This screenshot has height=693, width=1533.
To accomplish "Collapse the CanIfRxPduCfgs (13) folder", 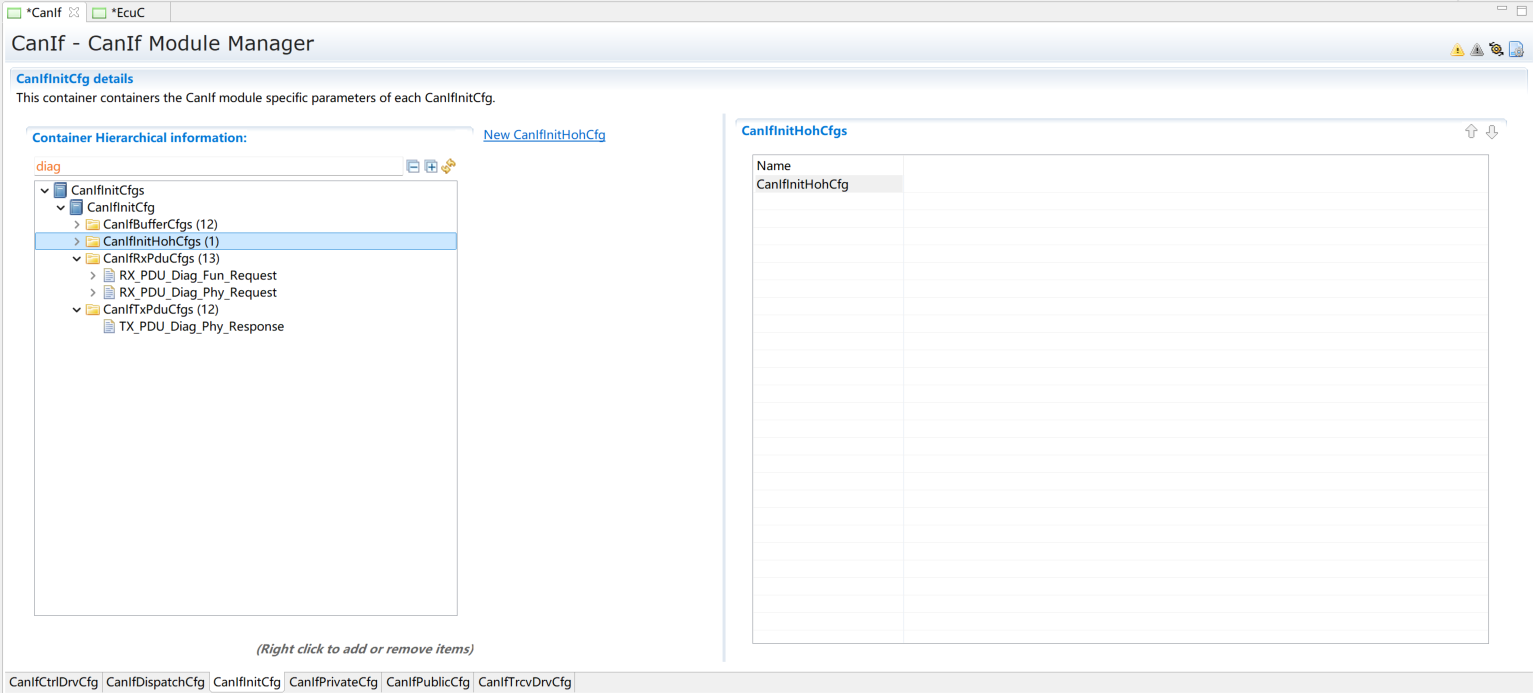I will click(x=77, y=258).
